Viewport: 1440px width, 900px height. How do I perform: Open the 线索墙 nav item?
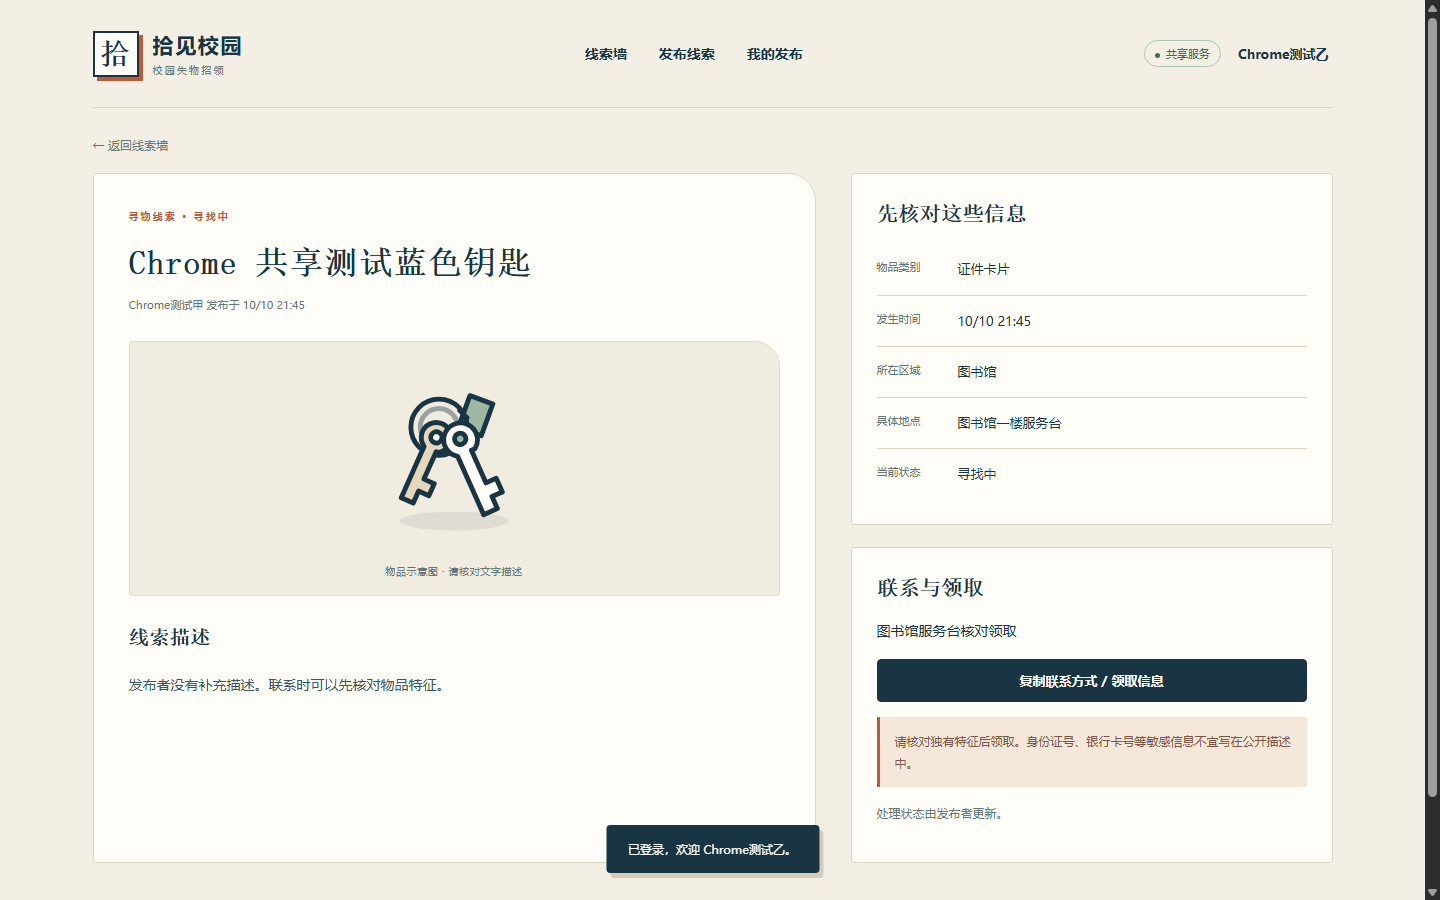coord(606,54)
